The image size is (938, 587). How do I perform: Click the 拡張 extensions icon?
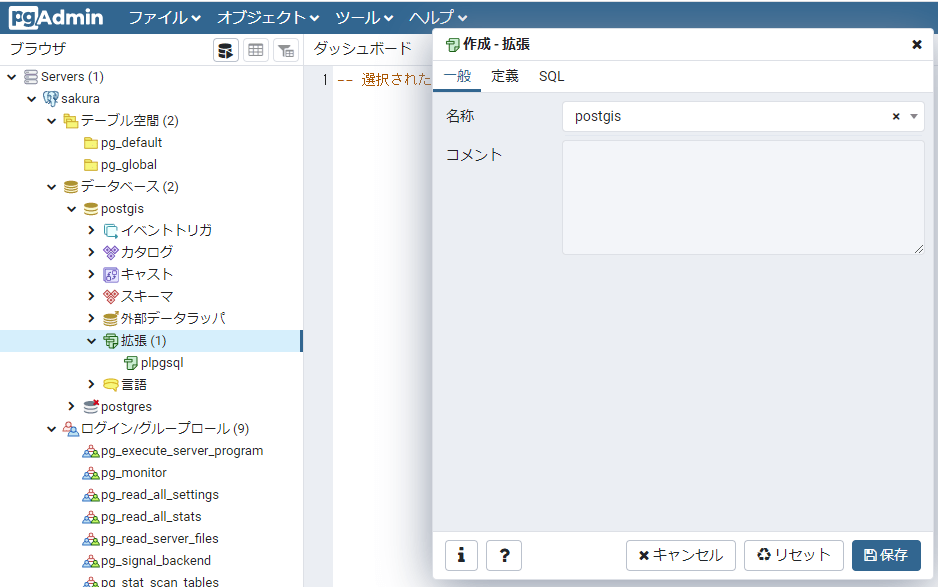tap(111, 341)
